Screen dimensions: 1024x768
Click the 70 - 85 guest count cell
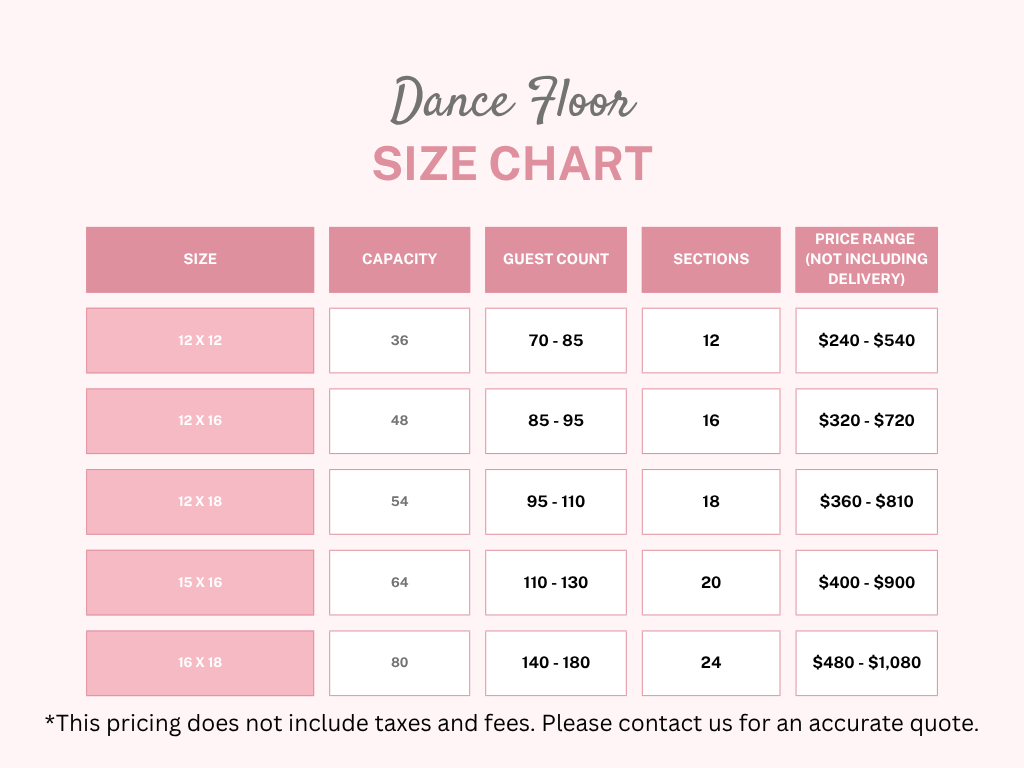click(x=556, y=340)
